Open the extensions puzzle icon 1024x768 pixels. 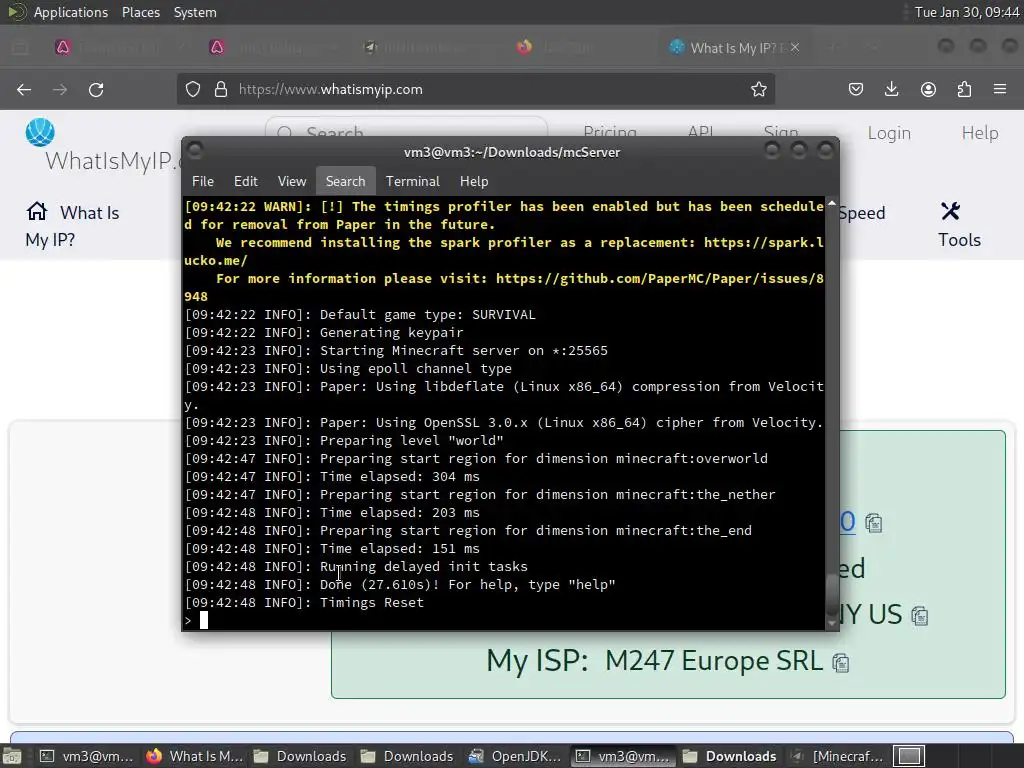964,89
